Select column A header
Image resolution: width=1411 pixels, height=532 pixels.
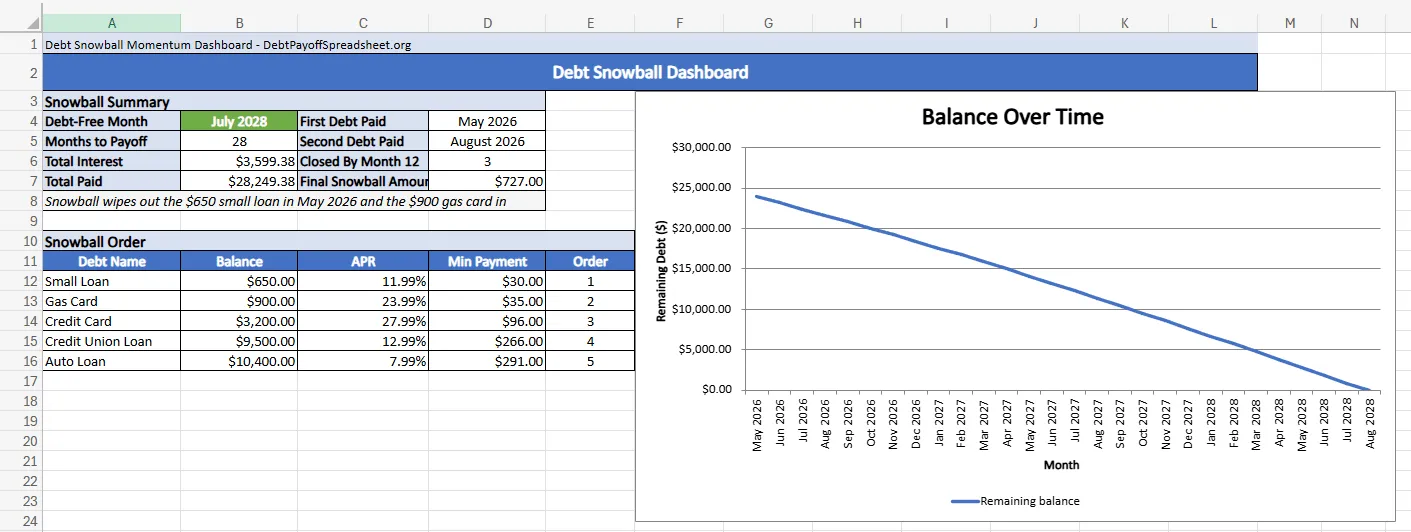pyautogui.click(x=111, y=23)
